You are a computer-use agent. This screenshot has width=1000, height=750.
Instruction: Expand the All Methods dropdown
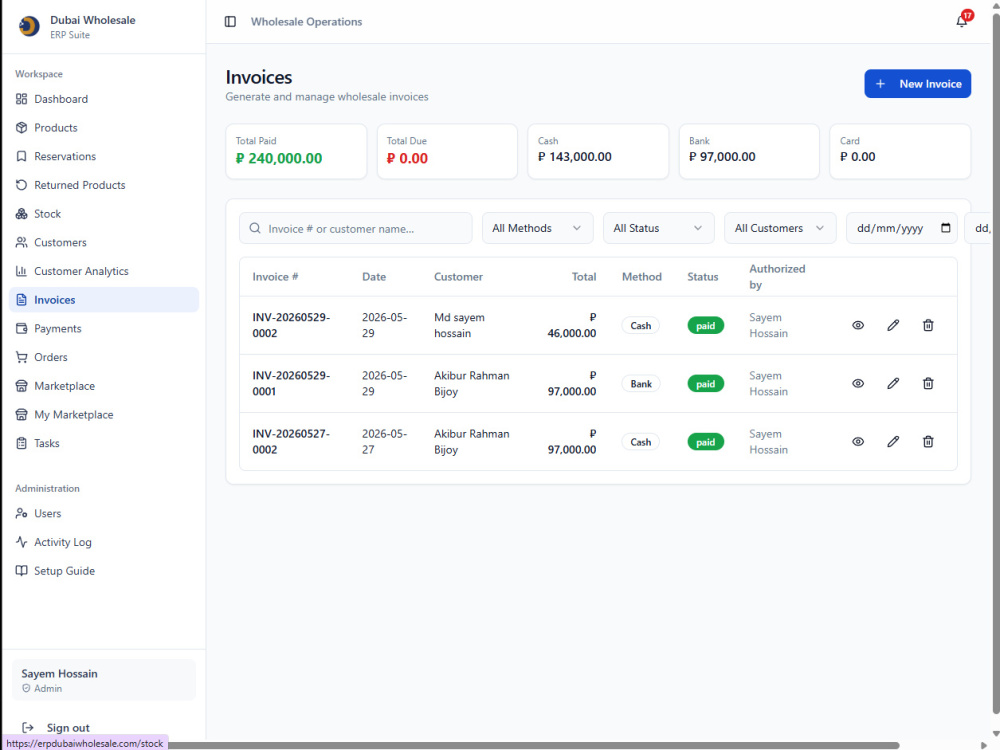537,228
